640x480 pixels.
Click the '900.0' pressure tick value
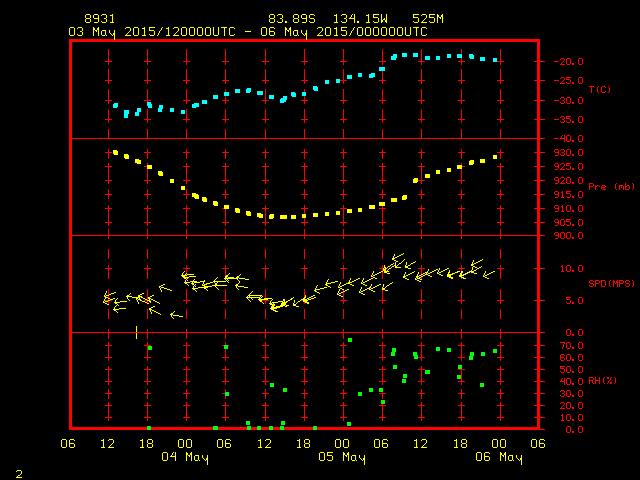[x=569, y=236]
